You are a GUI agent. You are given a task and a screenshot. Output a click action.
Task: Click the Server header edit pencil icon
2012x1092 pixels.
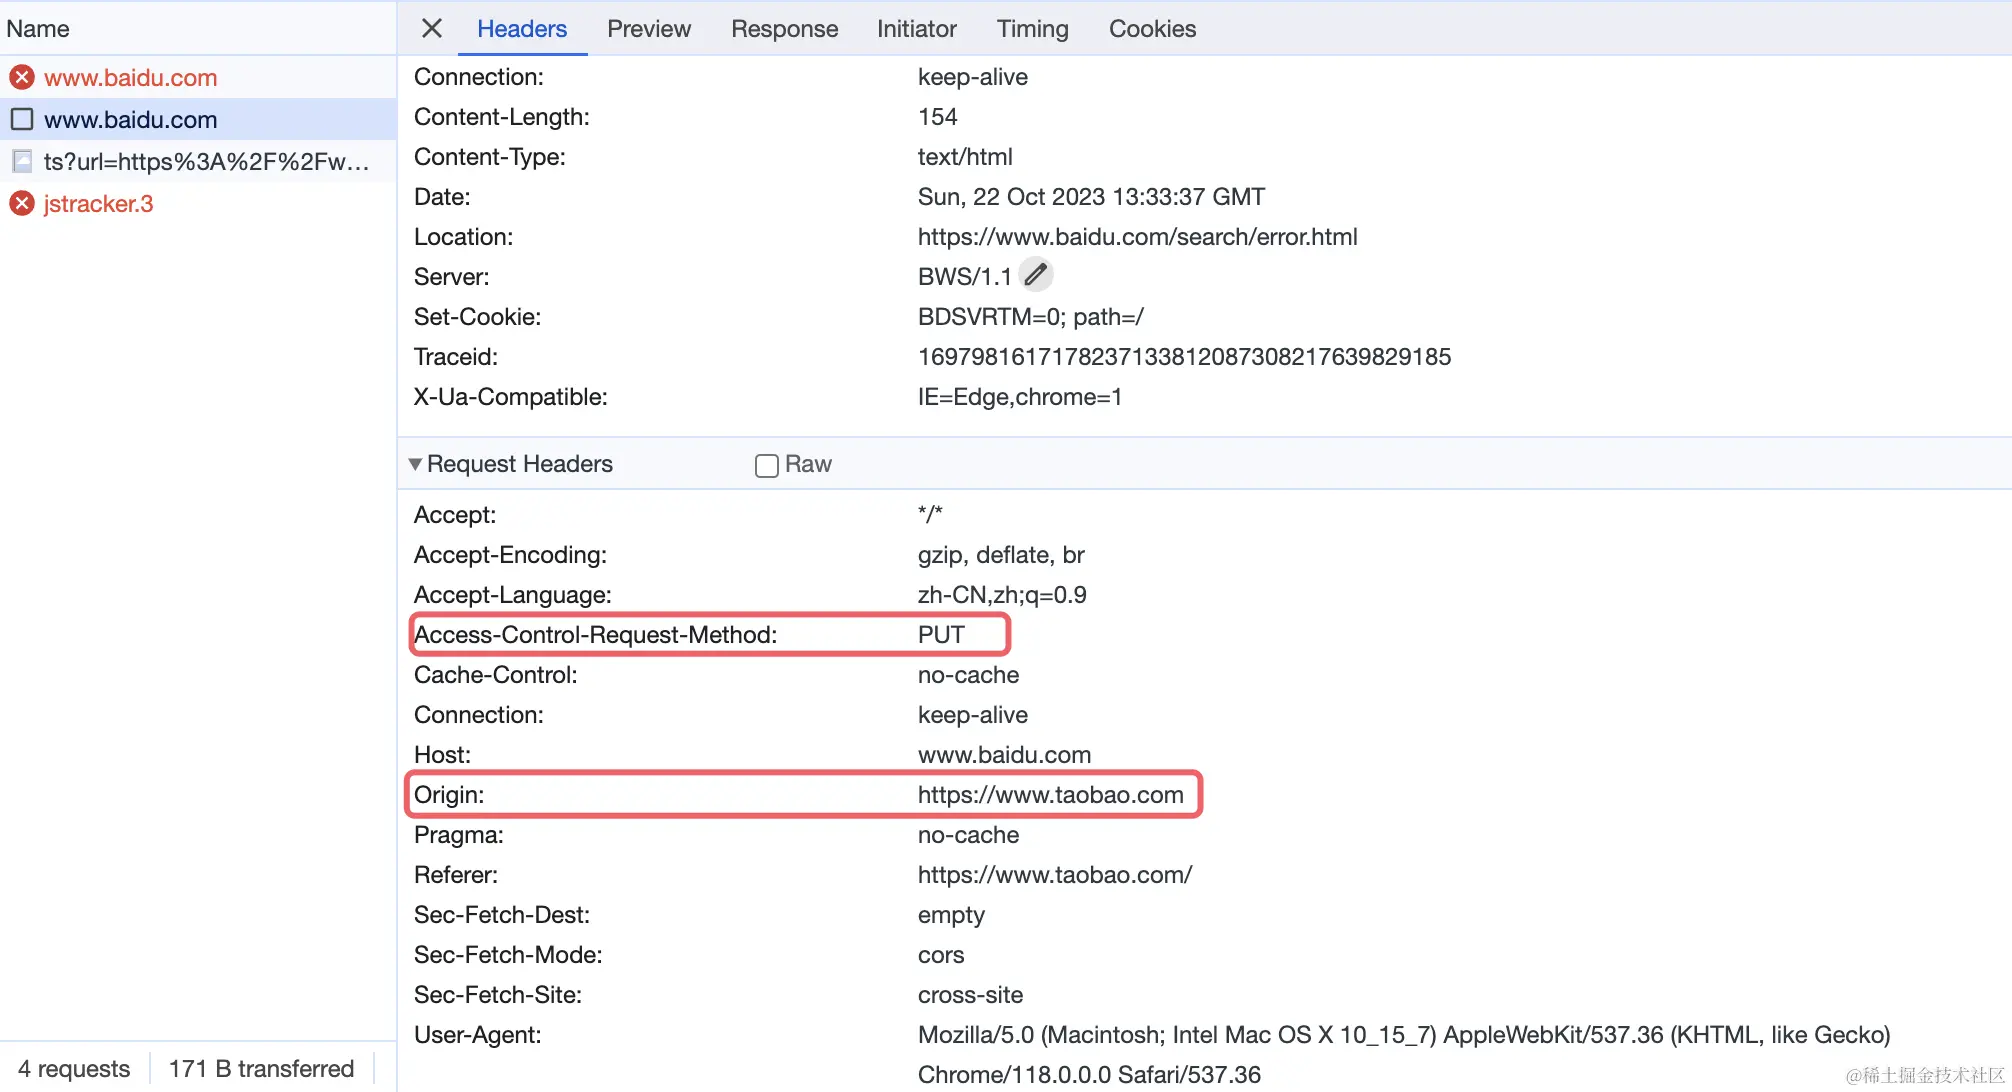(x=1036, y=274)
